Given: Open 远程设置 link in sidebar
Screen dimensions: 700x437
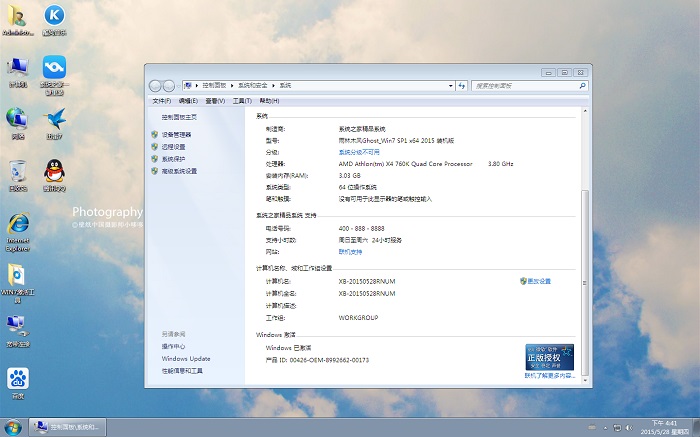Looking at the screenshot, I should pos(173,146).
